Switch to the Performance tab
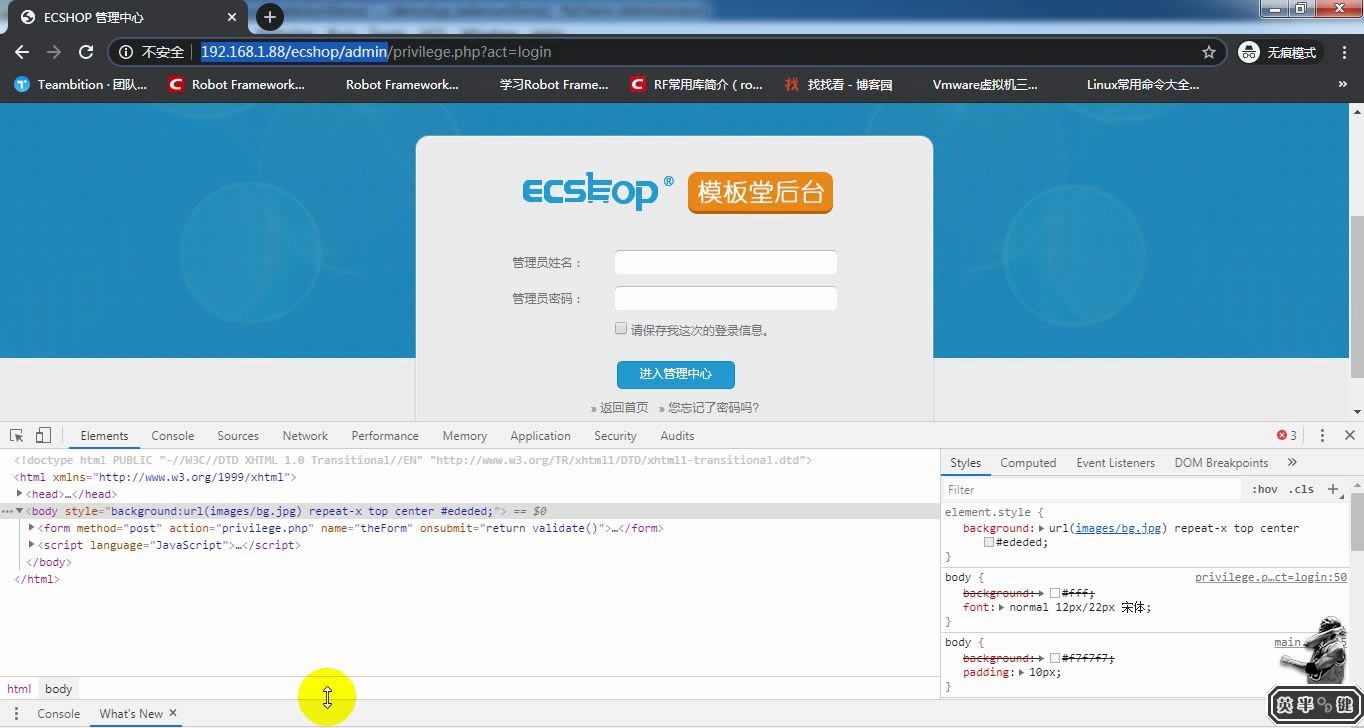The height and width of the screenshot is (728, 1364). (x=385, y=436)
